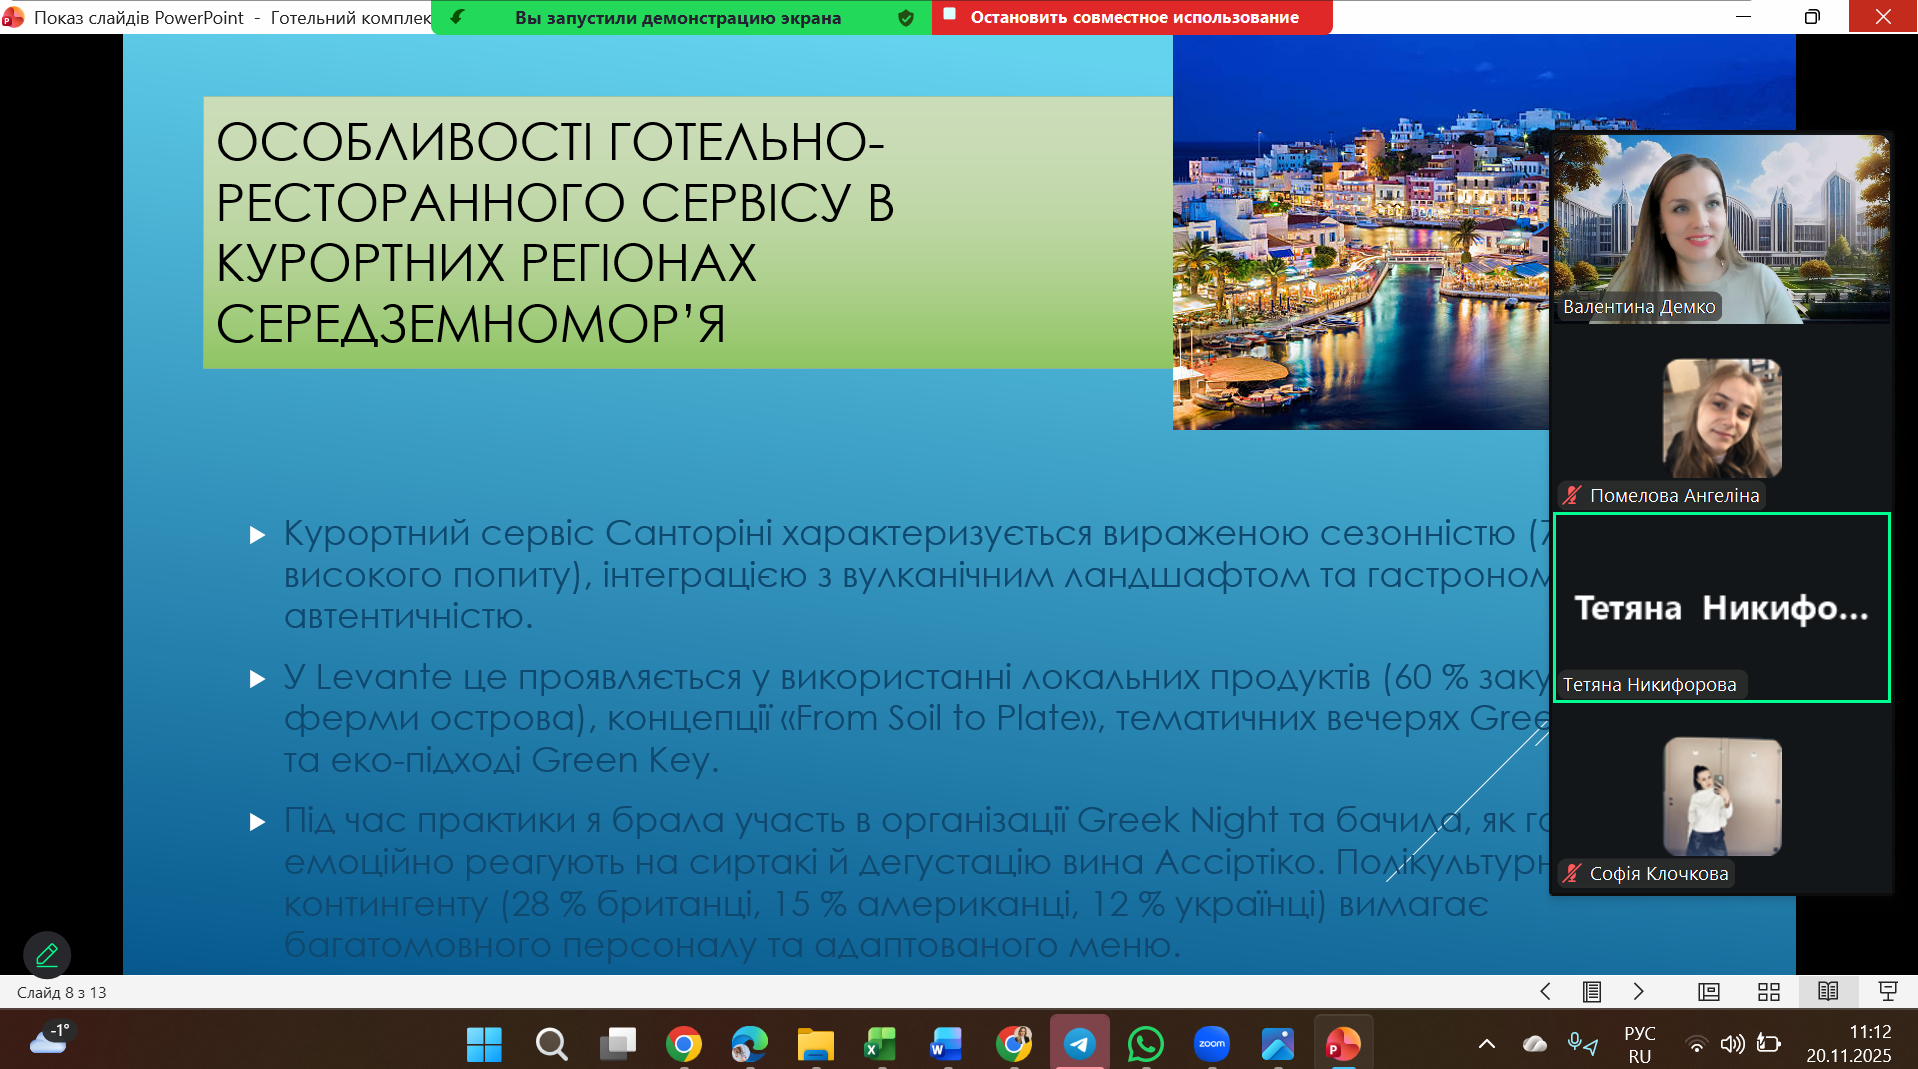Open Google Chrome next to Task View
The height and width of the screenshot is (1069, 1918).
click(x=684, y=1044)
